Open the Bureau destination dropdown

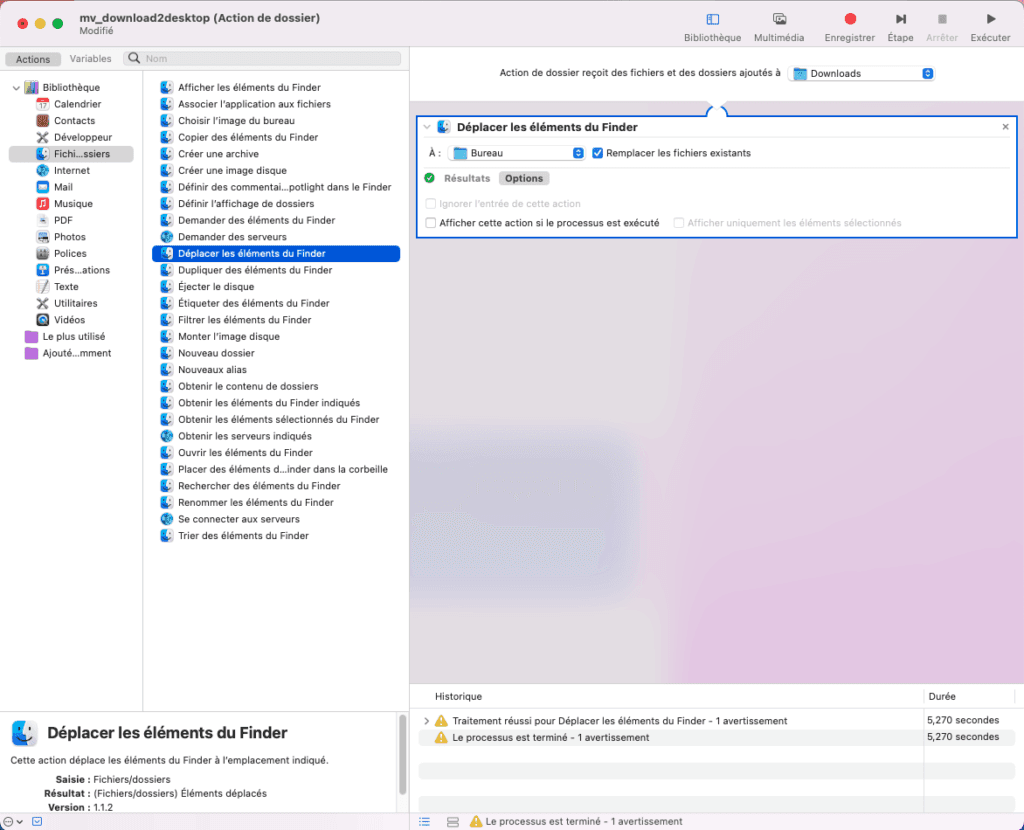click(x=516, y=153)
